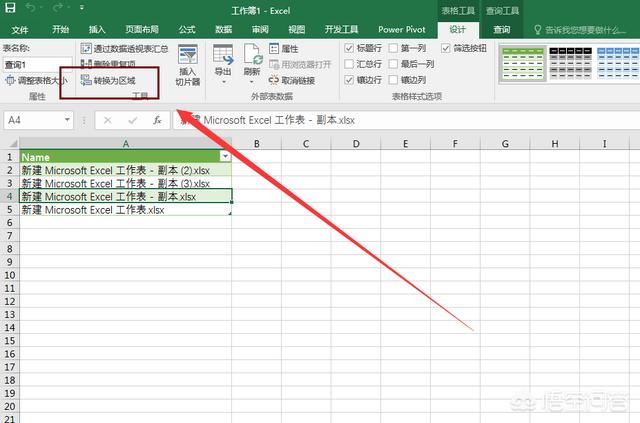The width and height of the screenshot is (640, 423).
Task: Click the fx insert function icon
Action: pyautogui.click(x=158, y=120)
